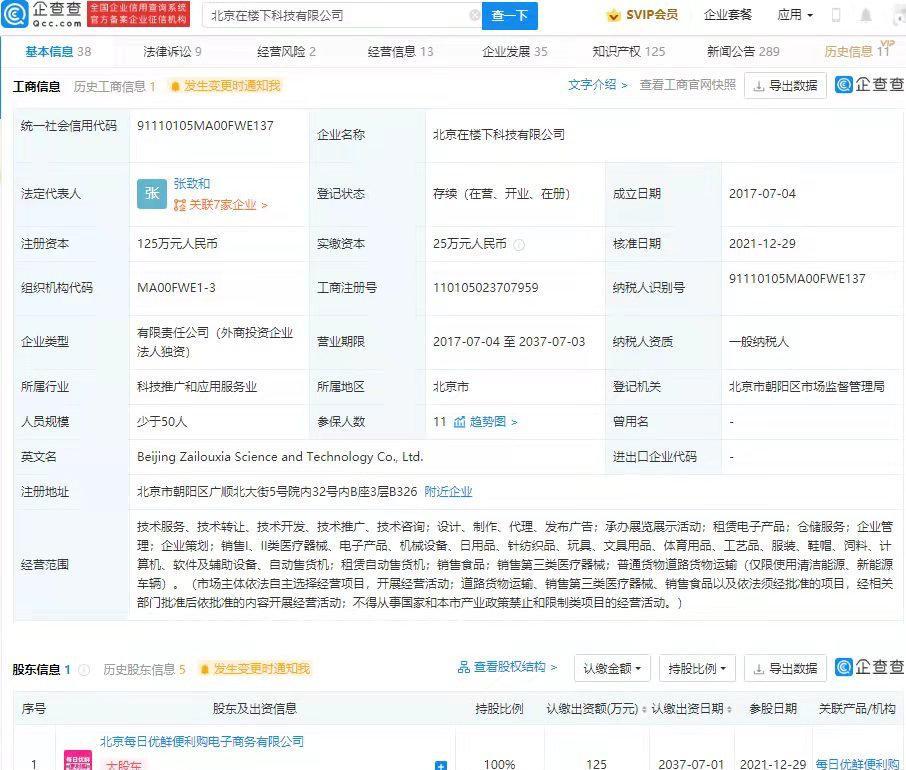Select 核准日期 value 2021-12-29
Screen dimensions: 906x770
point(762,244)
